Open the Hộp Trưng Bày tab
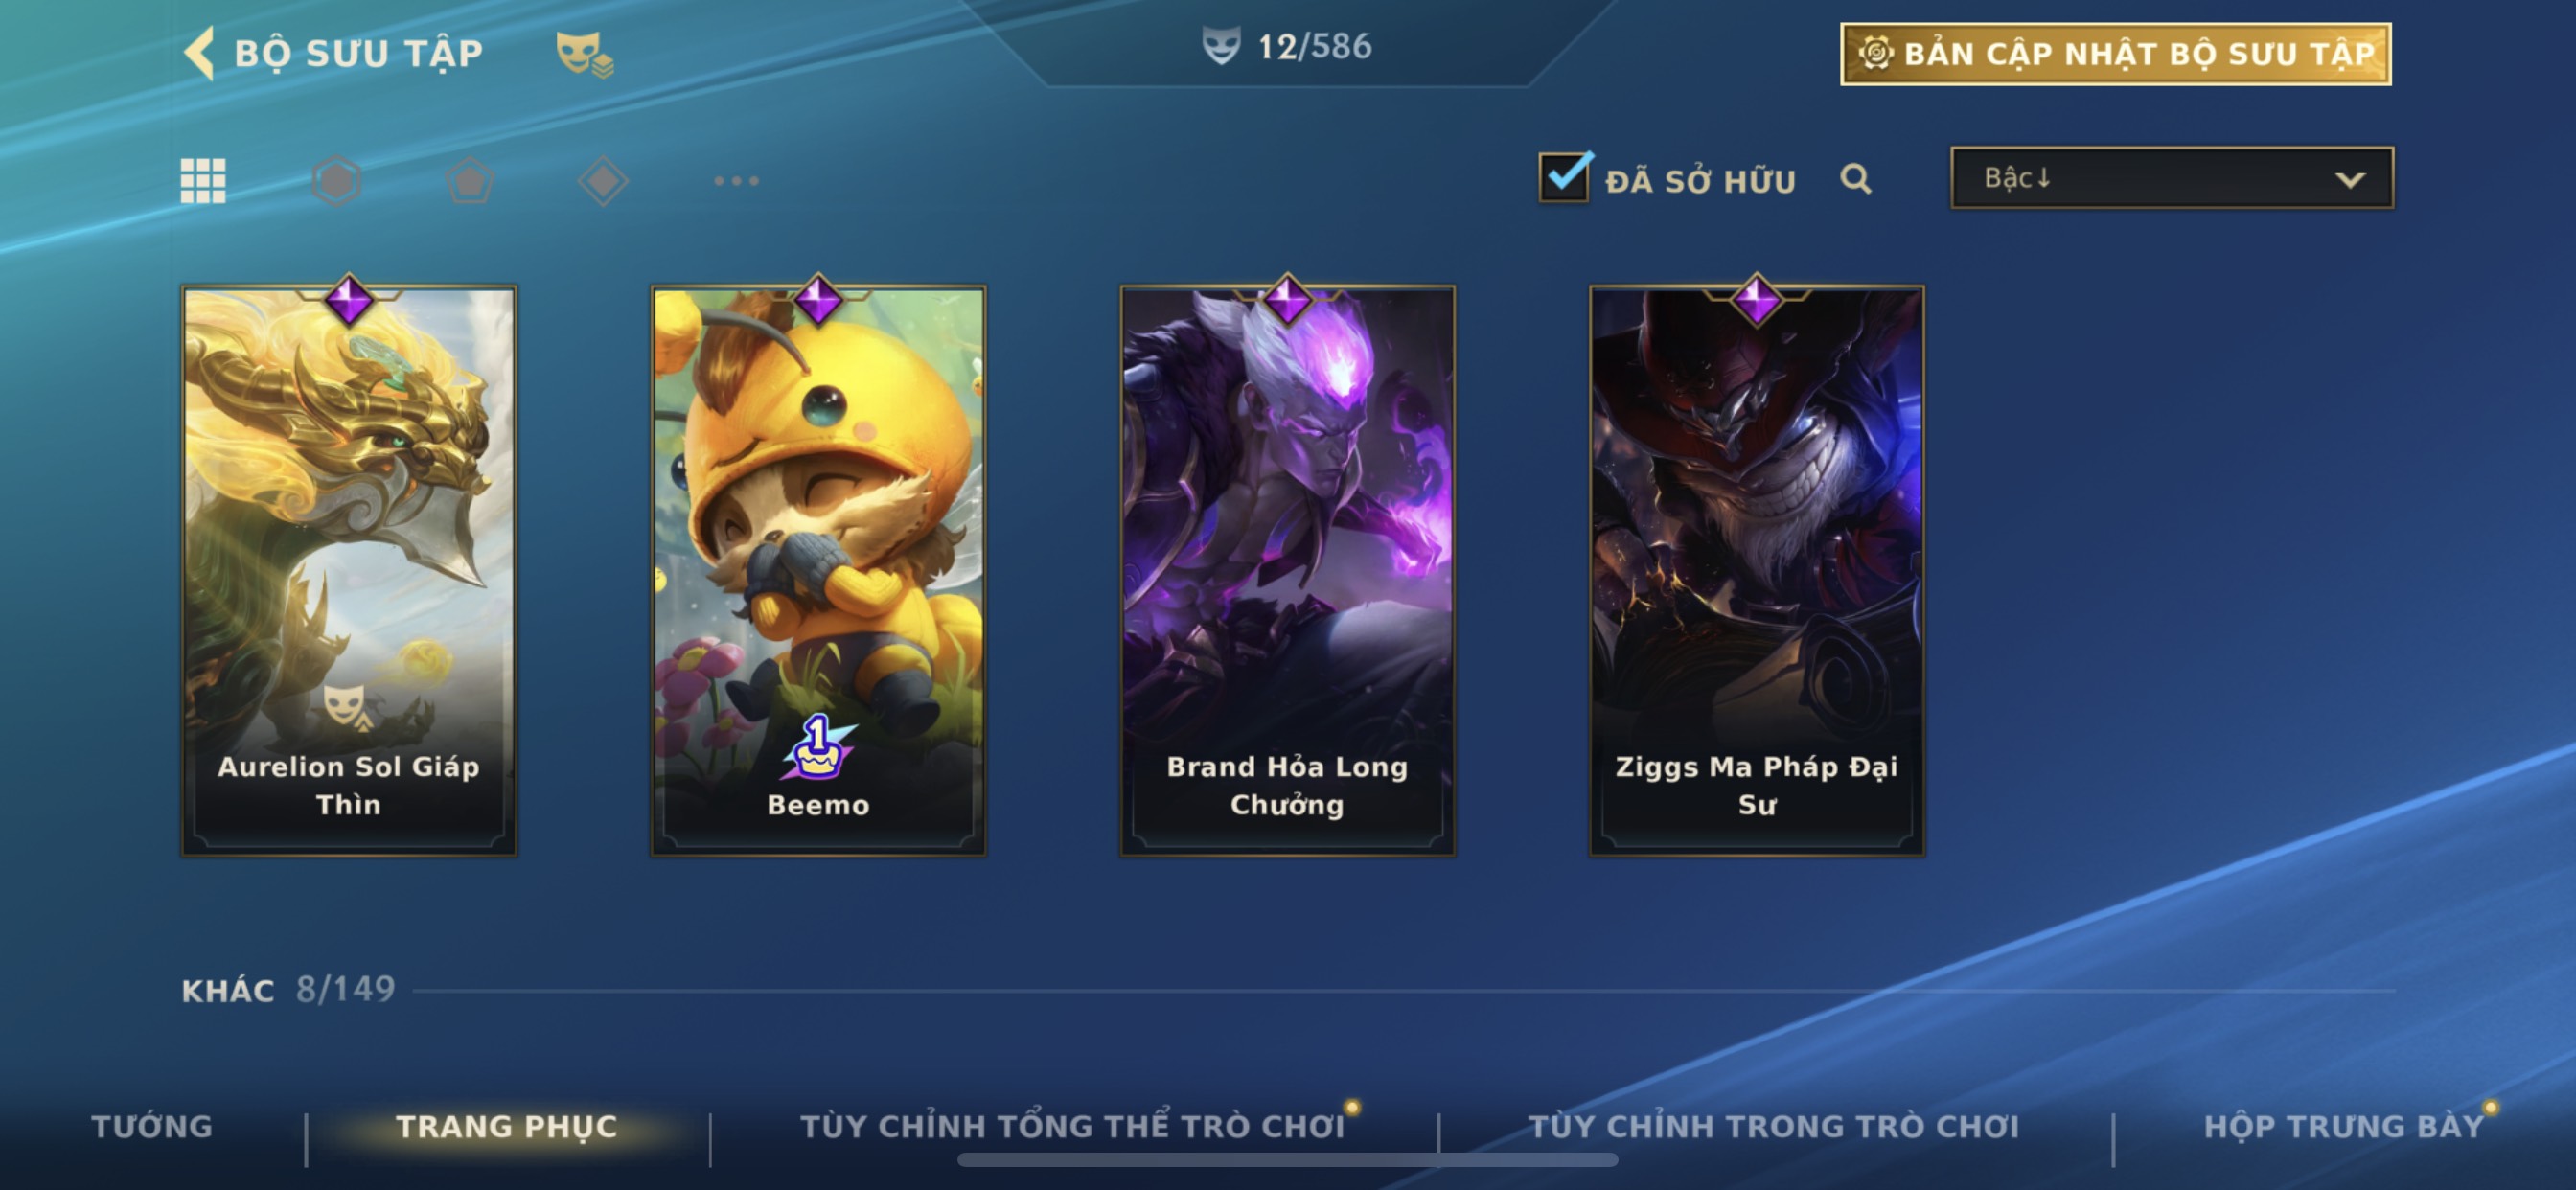Viewport: 2576px width, 1190px height. [x=2344, y=1127]
